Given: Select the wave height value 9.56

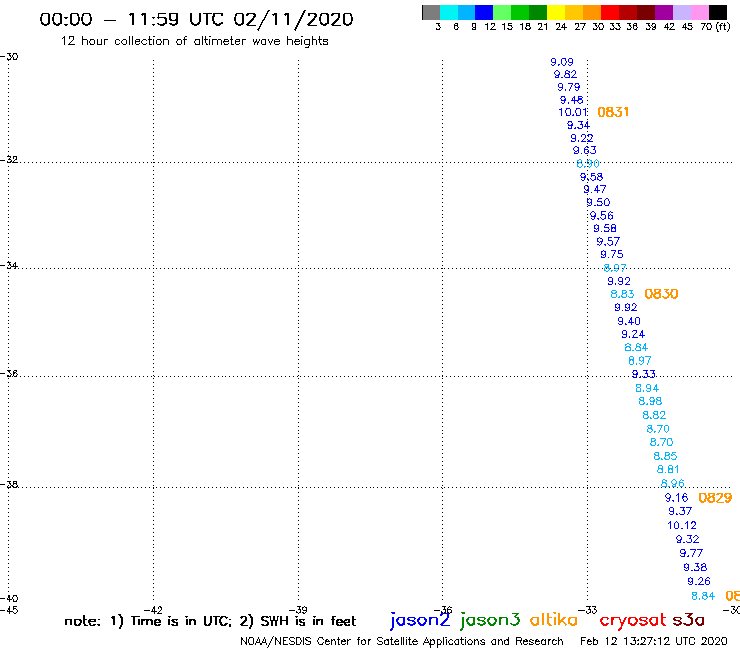Looking at the screenshot, I should pos(602,215).
